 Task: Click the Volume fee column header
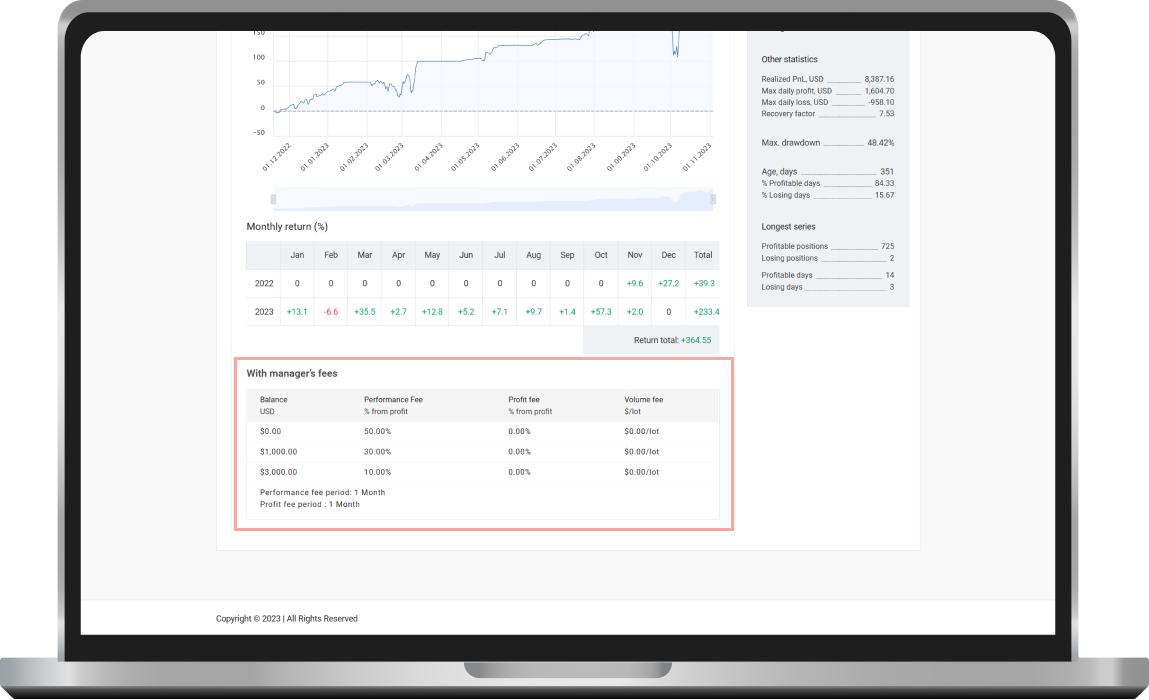click(x=643, y=400)
